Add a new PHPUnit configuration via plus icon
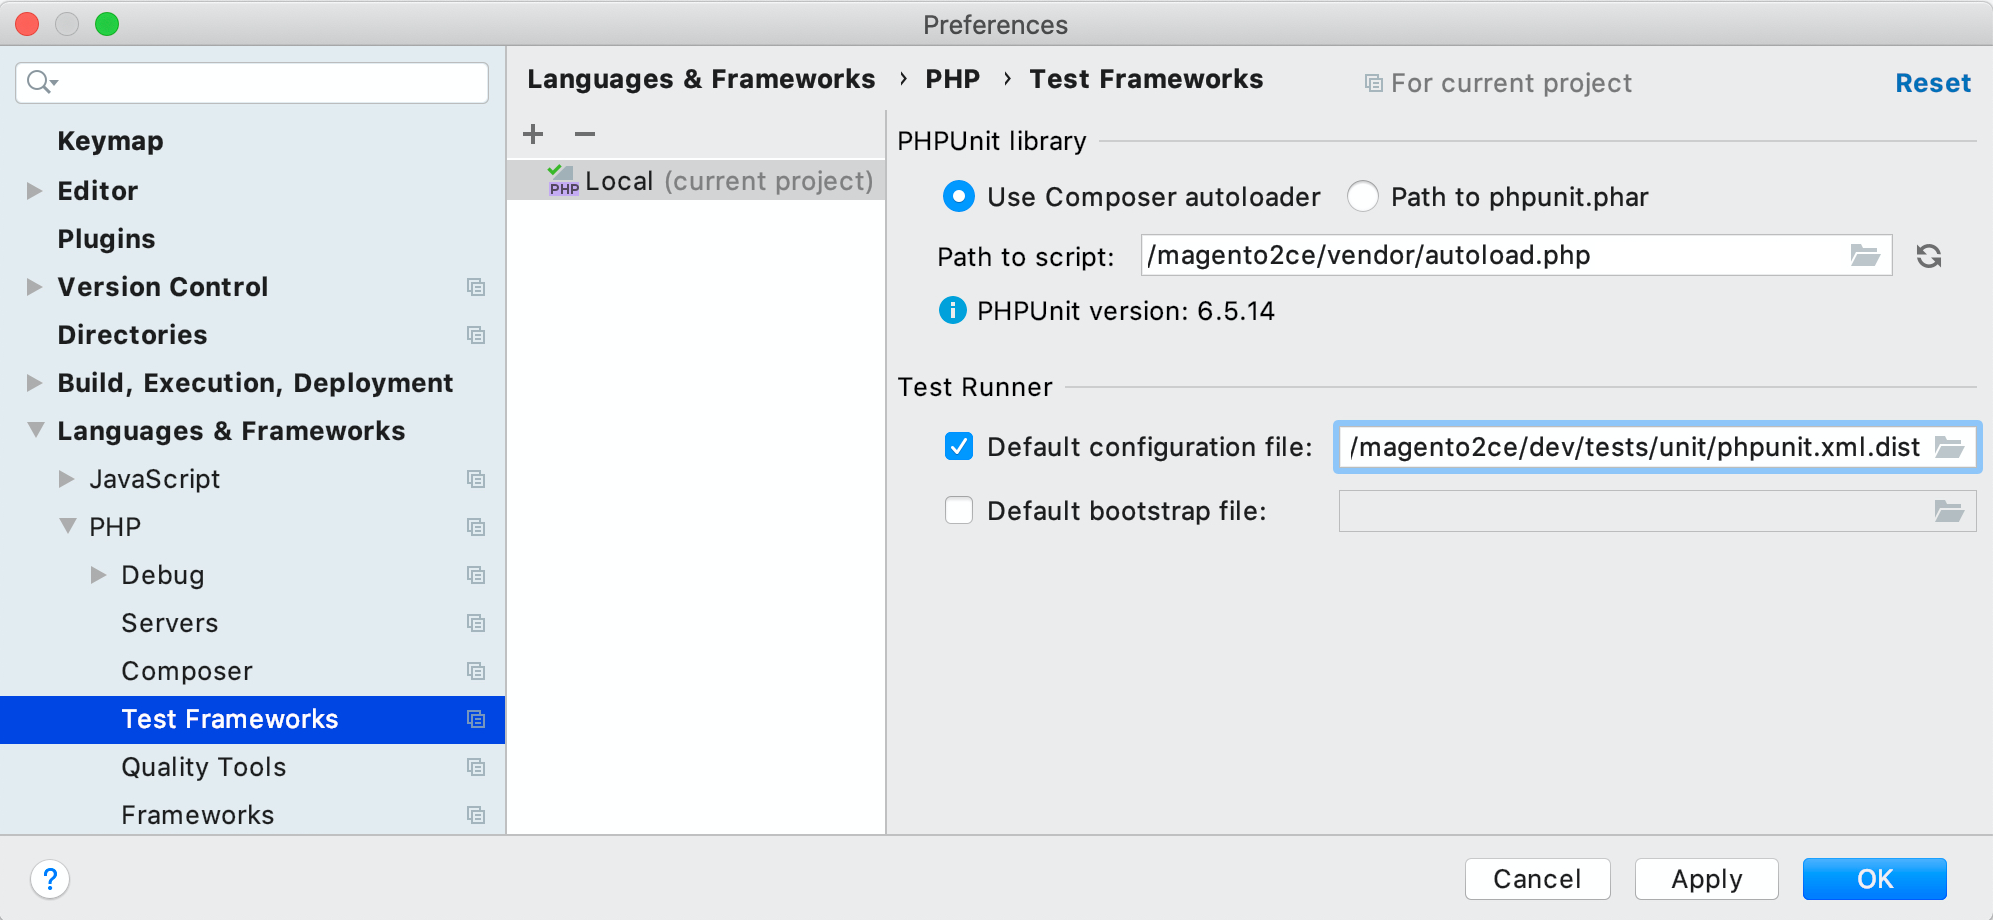This screenshot has height=920, width=1993. 532,133
